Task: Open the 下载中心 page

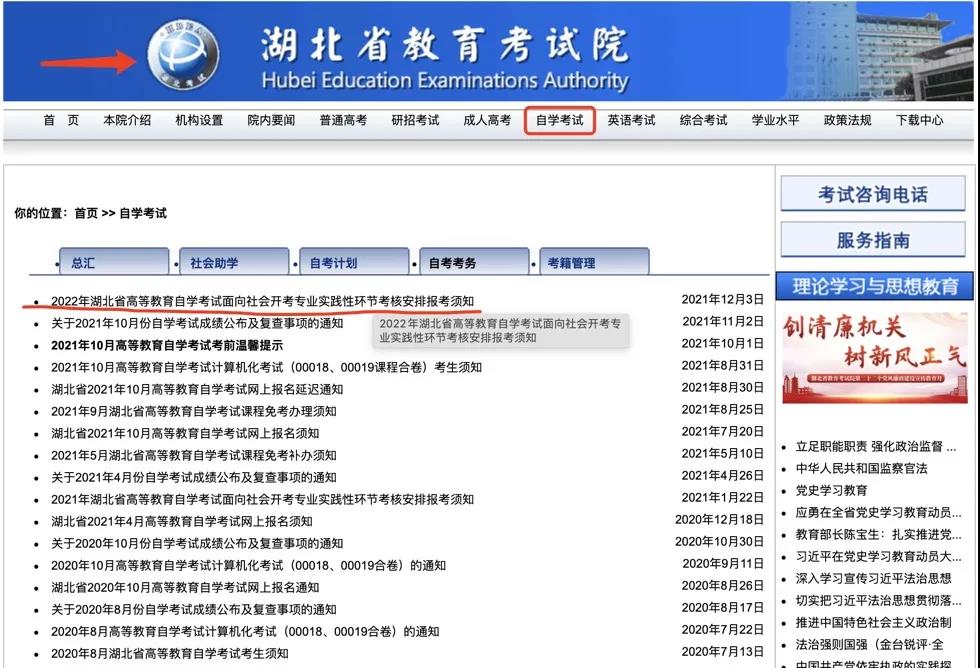Action: tap(919, 120)
